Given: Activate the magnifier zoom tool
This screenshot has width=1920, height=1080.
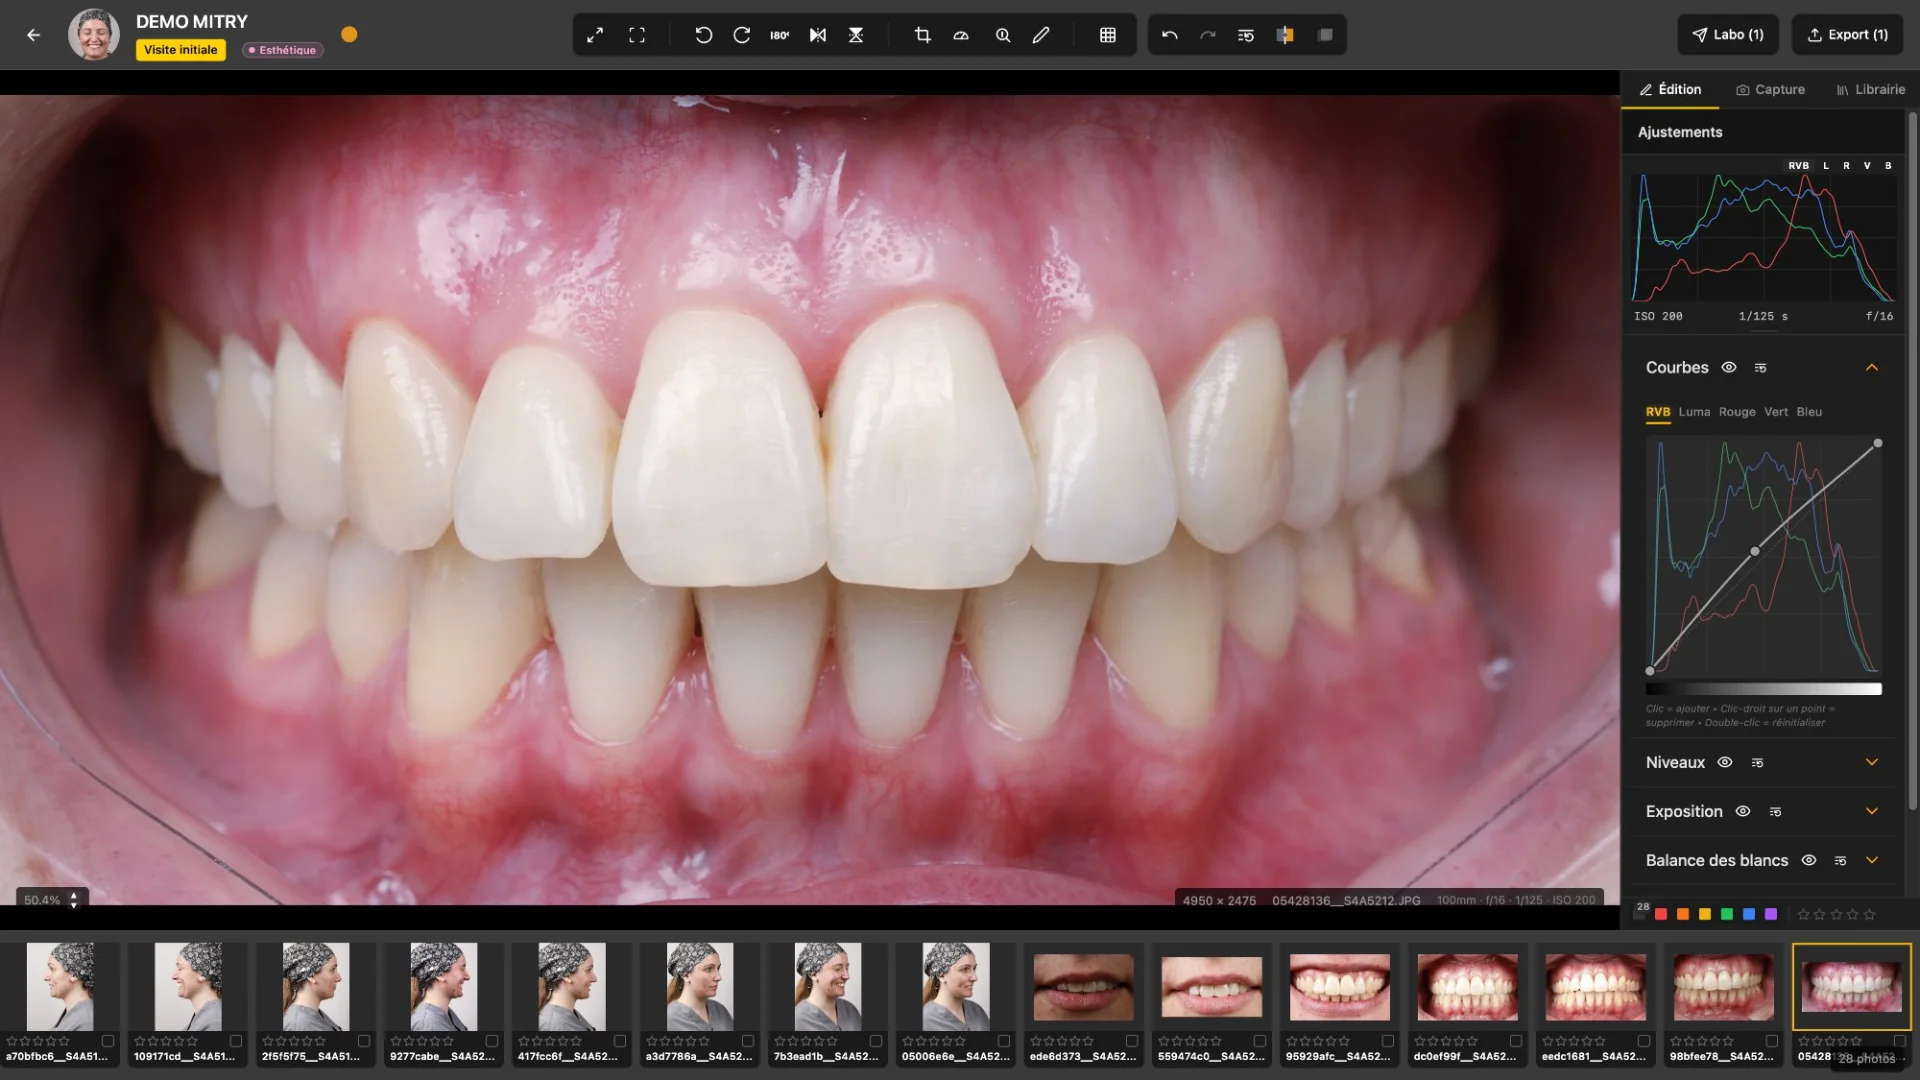Looking at the screenshot, I should 1003,35.
